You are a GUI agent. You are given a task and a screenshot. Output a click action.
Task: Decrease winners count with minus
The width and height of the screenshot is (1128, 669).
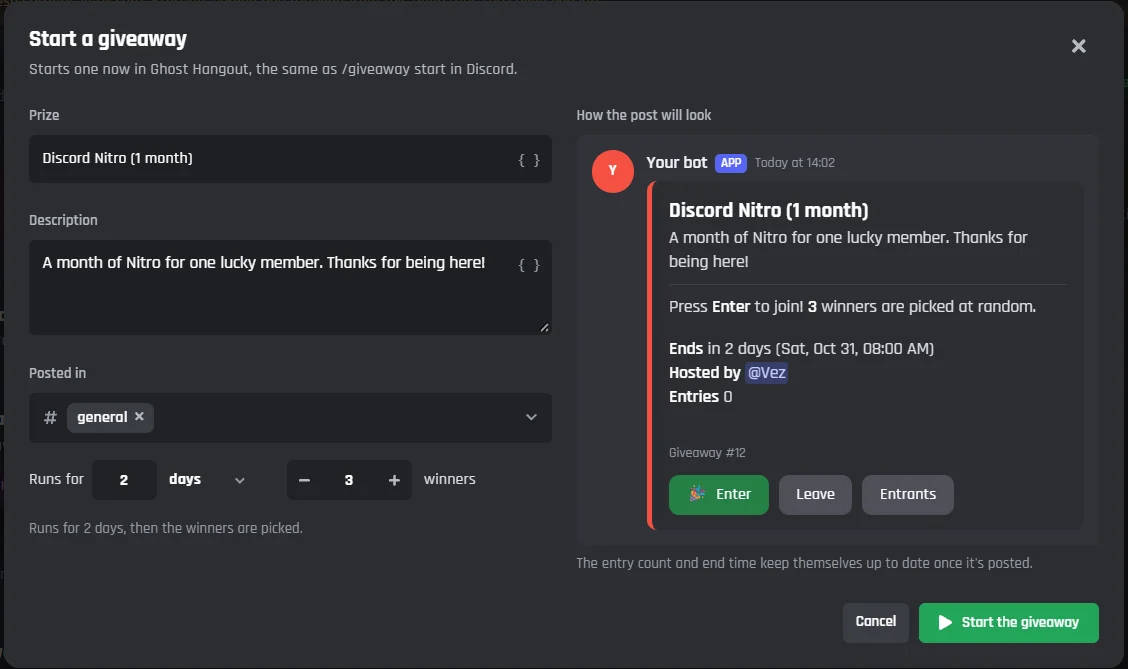pyautogui.click(x=304, y=480)
